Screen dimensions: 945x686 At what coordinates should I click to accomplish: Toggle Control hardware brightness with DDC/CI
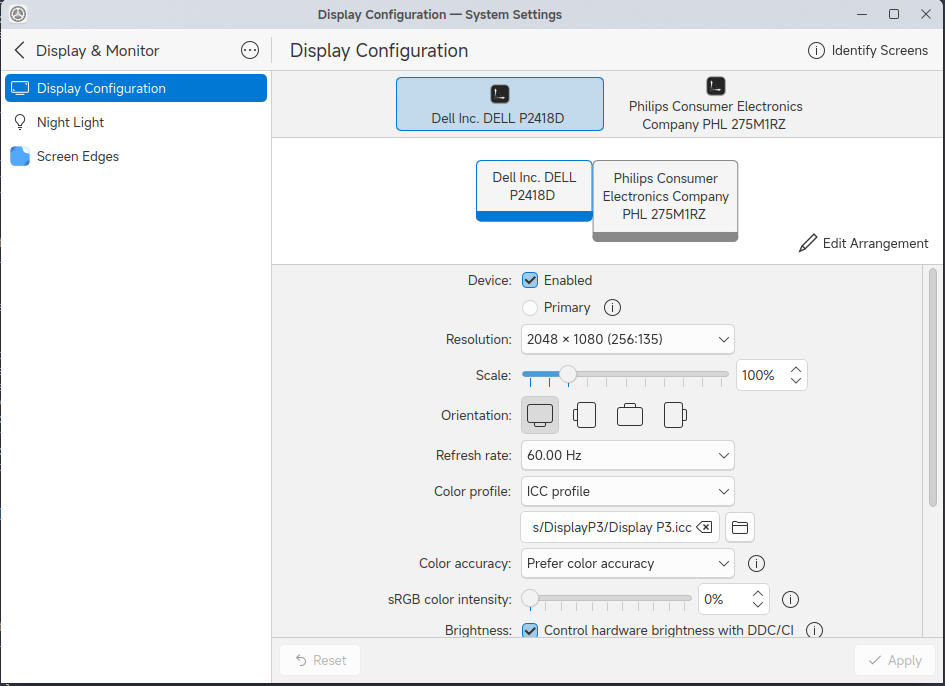[530, 630]
